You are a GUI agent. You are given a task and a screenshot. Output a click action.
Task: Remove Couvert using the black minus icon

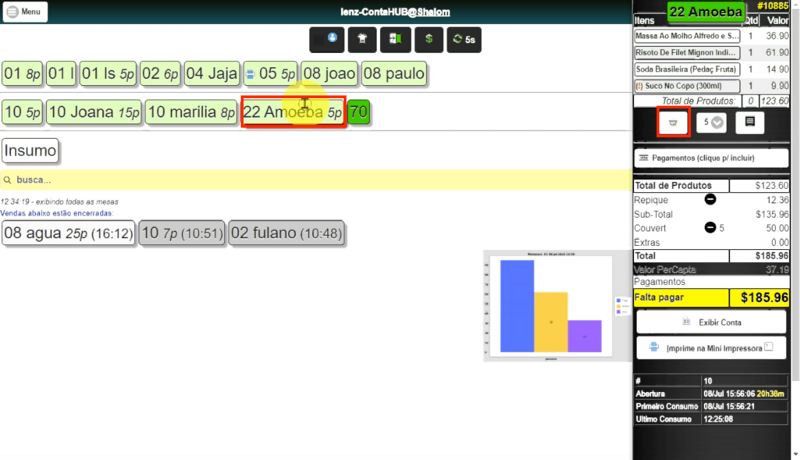click(x=710, y=227)
